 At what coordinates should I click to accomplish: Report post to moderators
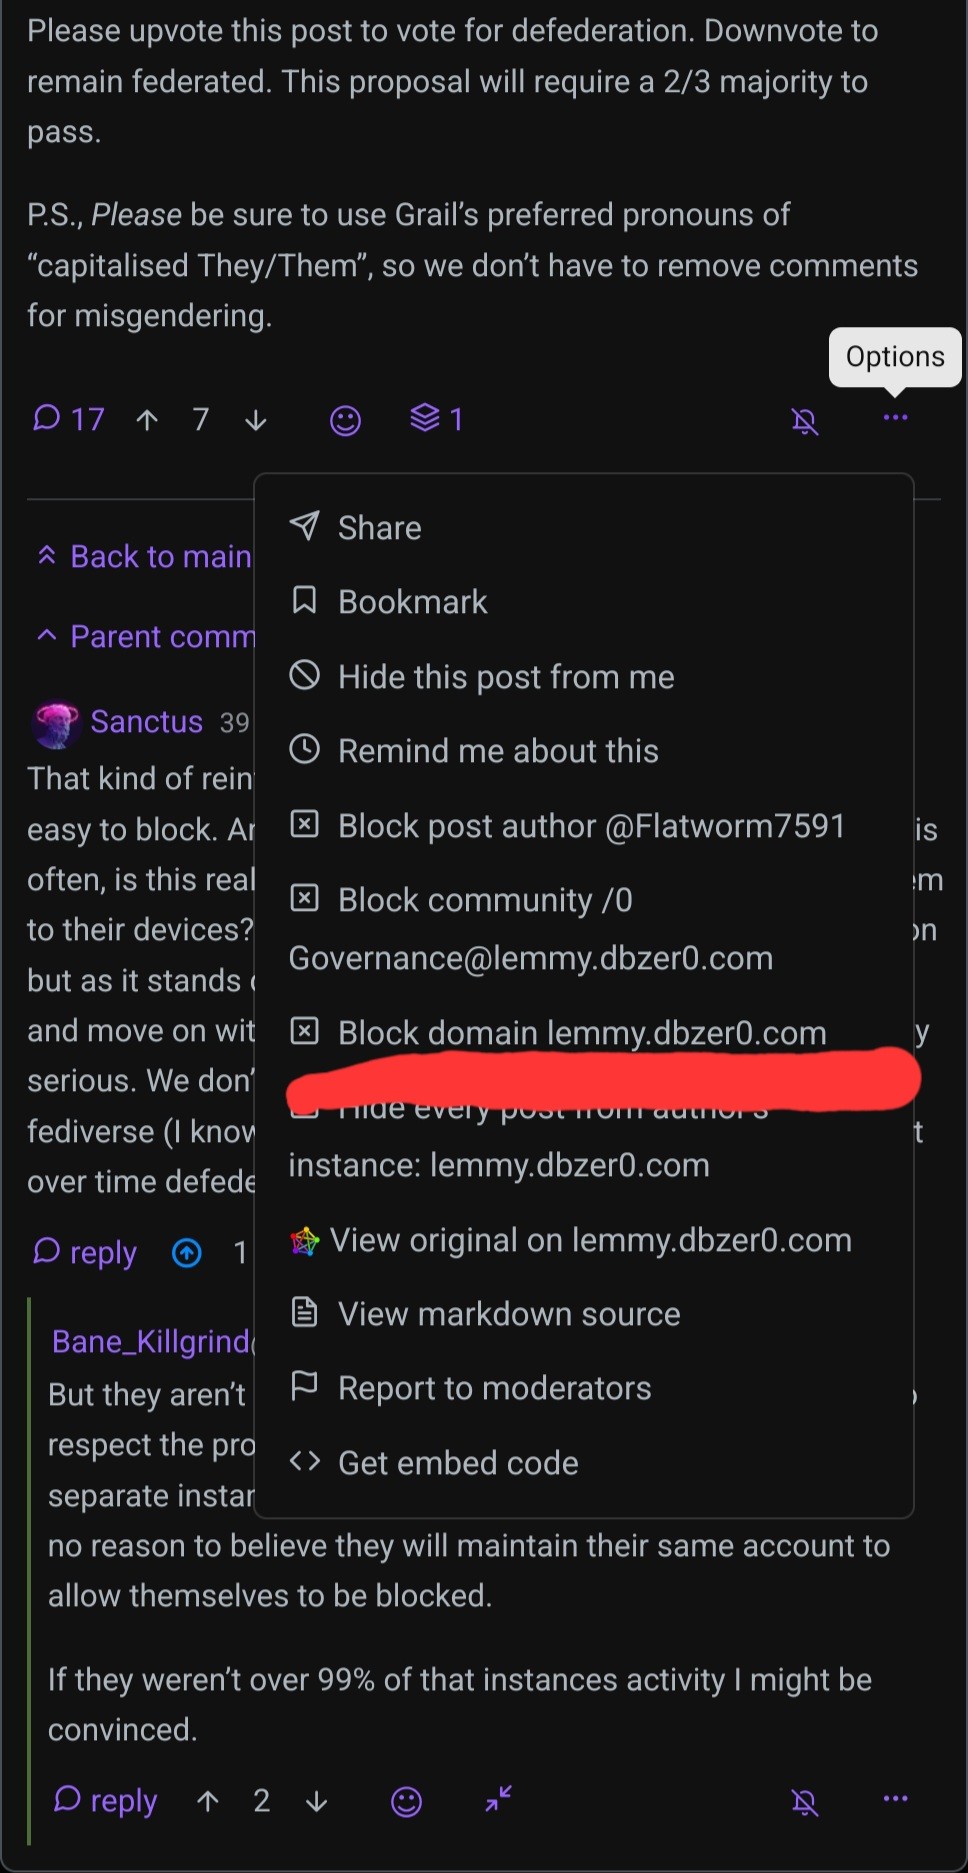click(494, 1388)
